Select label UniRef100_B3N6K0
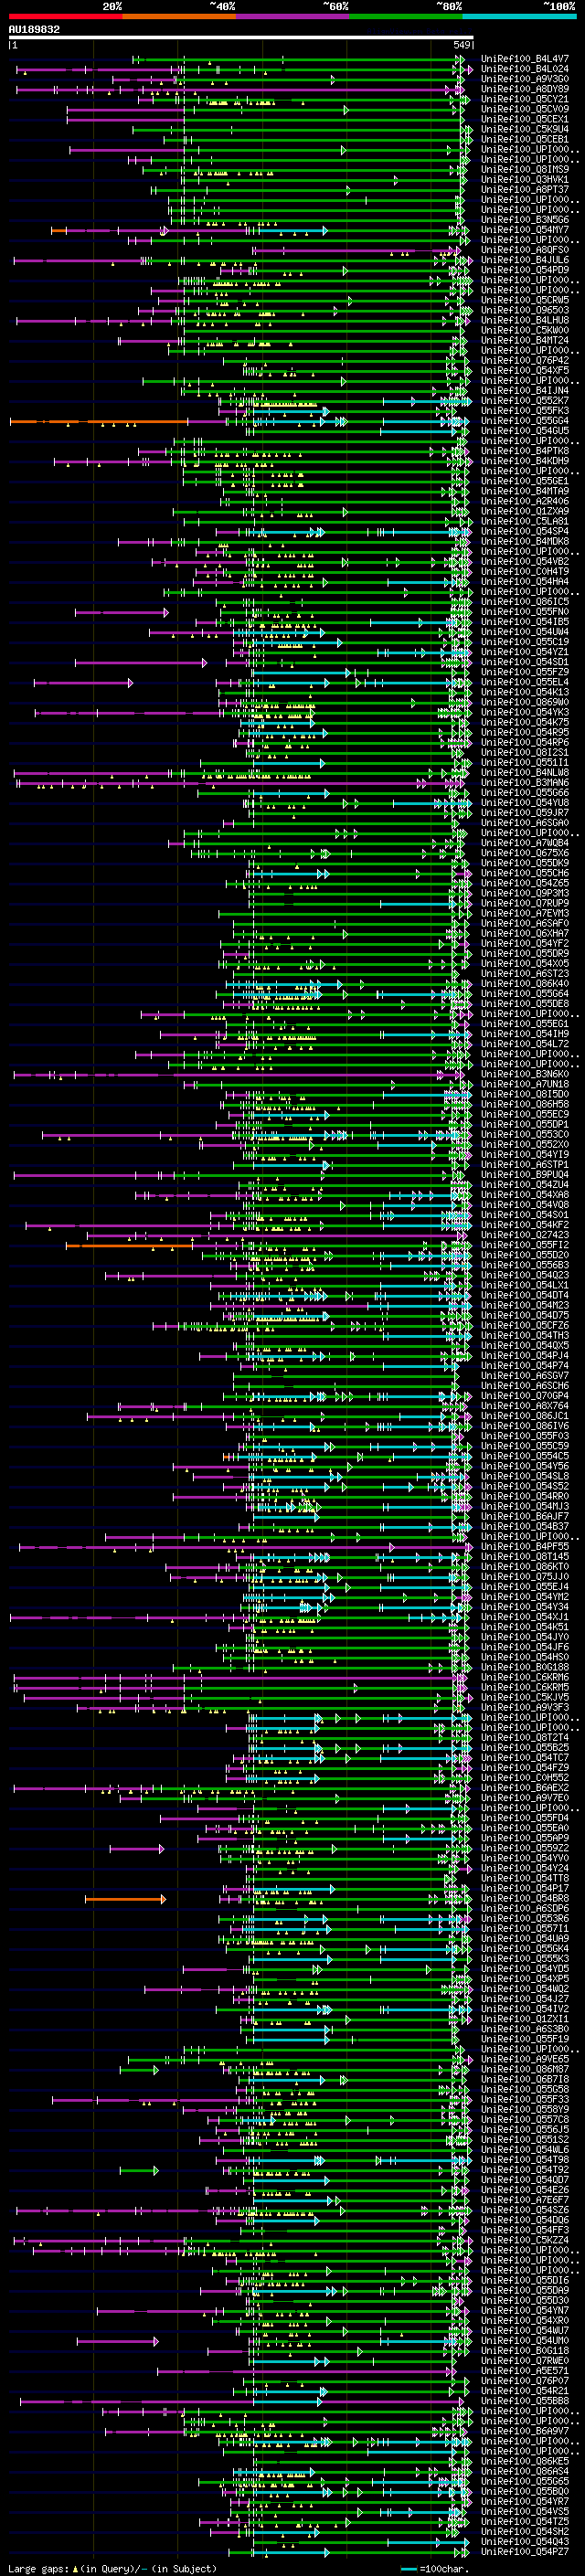The height and width of the screenshot is (2576, 585). [525, 1074]
